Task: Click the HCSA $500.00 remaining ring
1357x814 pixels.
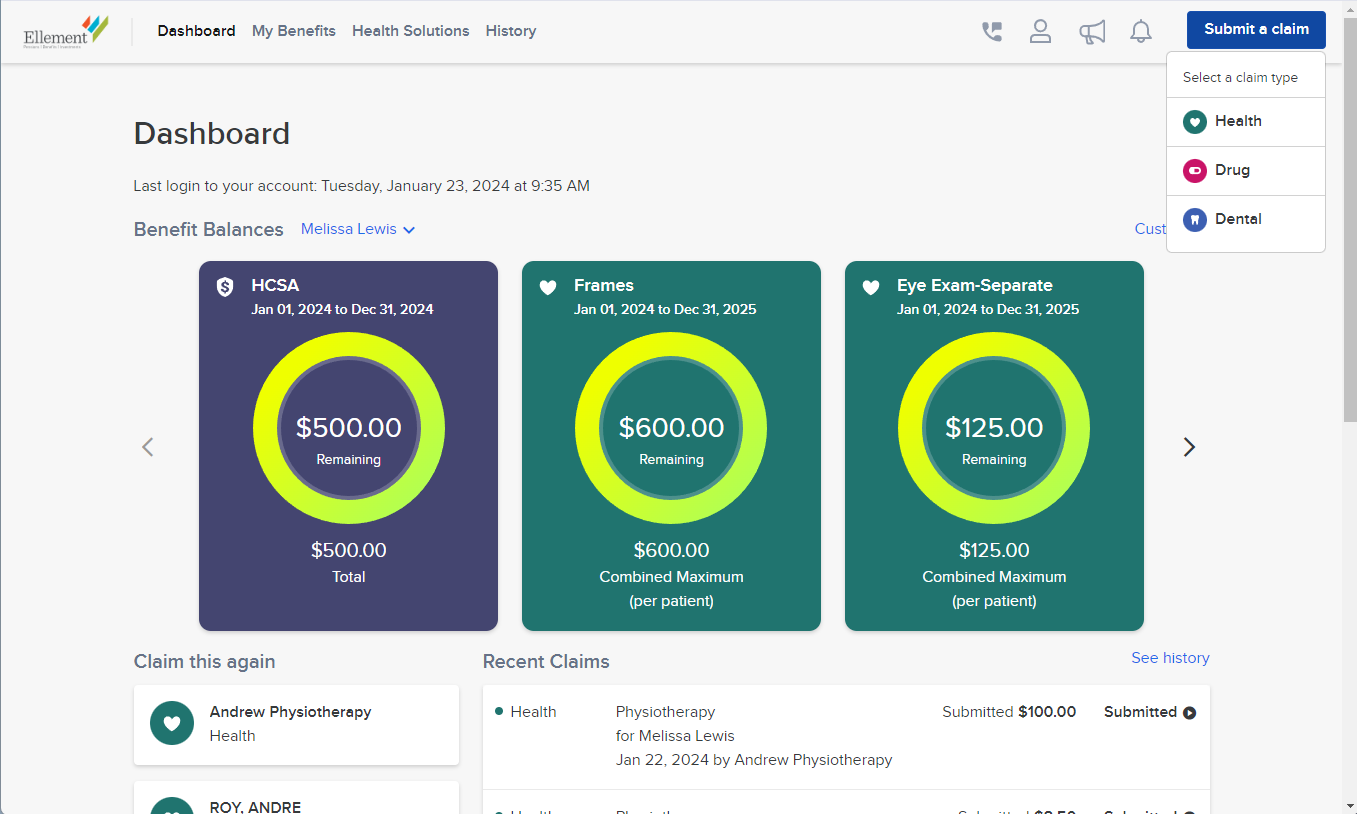Action: pyautogui.click(x=349, y=428)
